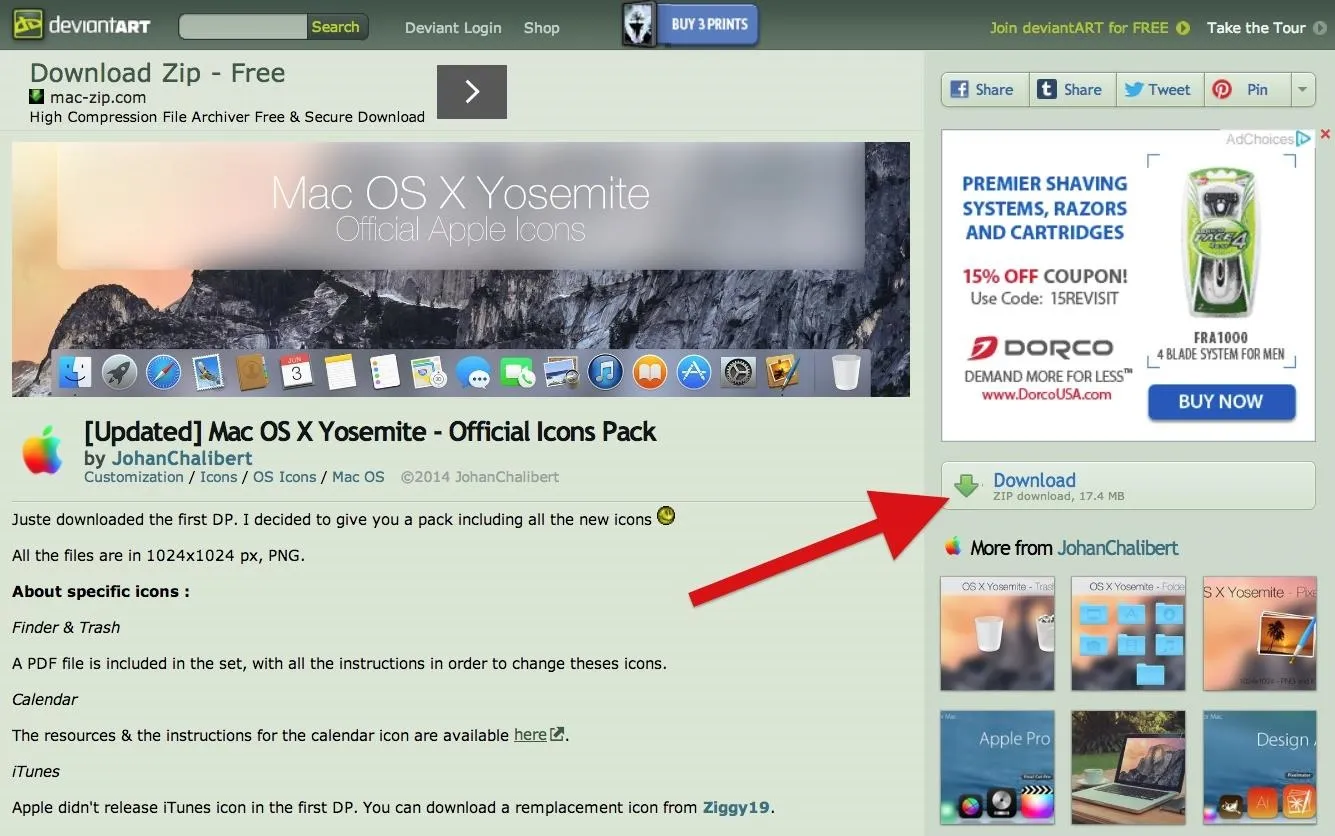
Task: Open the Icons category breadcrumb
Action: click(x=218, y=477)
